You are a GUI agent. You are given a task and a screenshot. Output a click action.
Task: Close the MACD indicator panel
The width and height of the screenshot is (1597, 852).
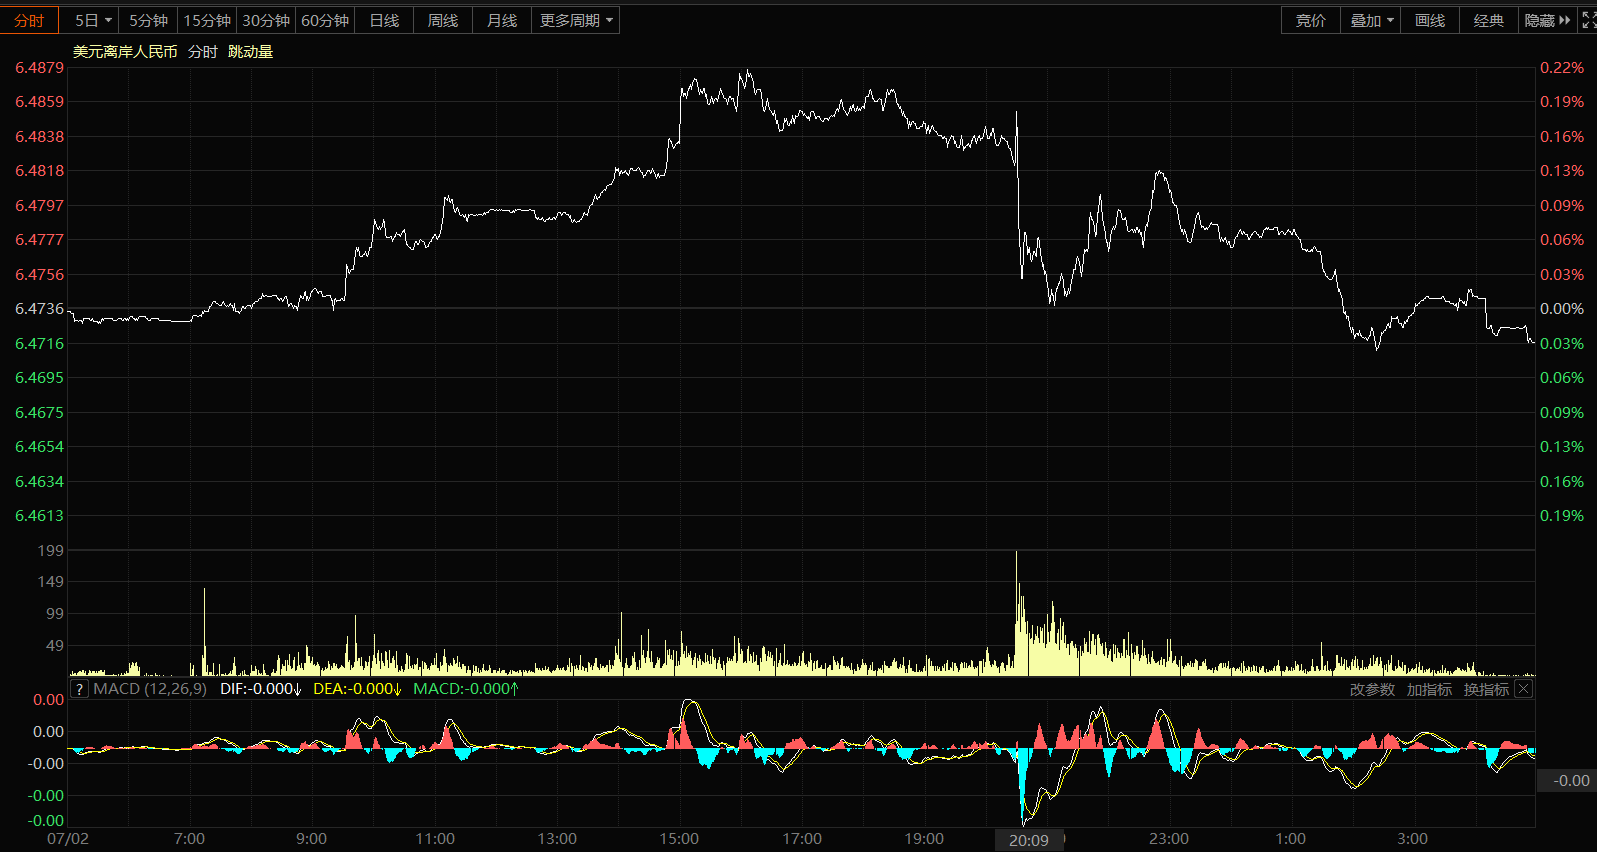[1523, 689]
